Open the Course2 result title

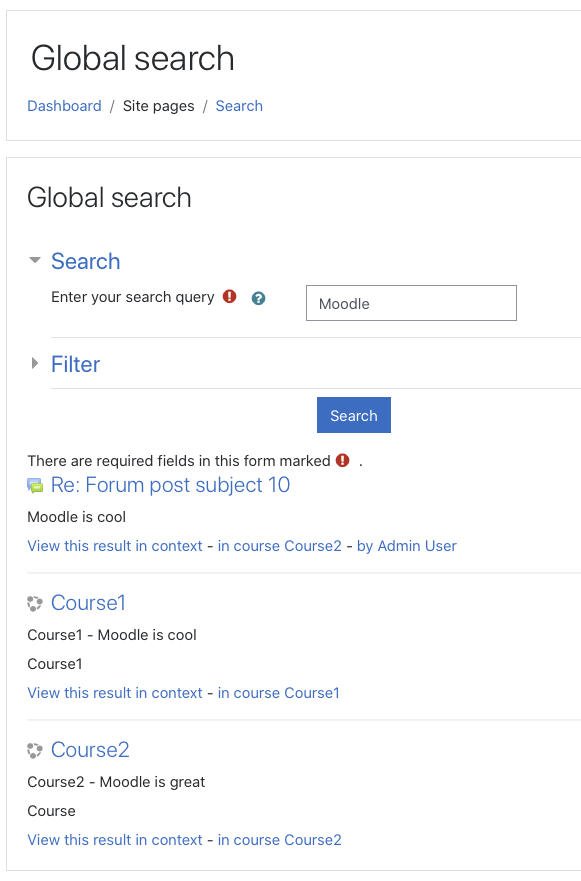tap(90, 750)
